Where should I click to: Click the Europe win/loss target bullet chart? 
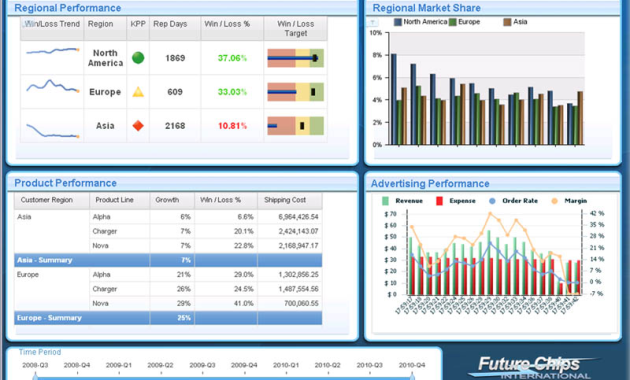coord(295,92)
